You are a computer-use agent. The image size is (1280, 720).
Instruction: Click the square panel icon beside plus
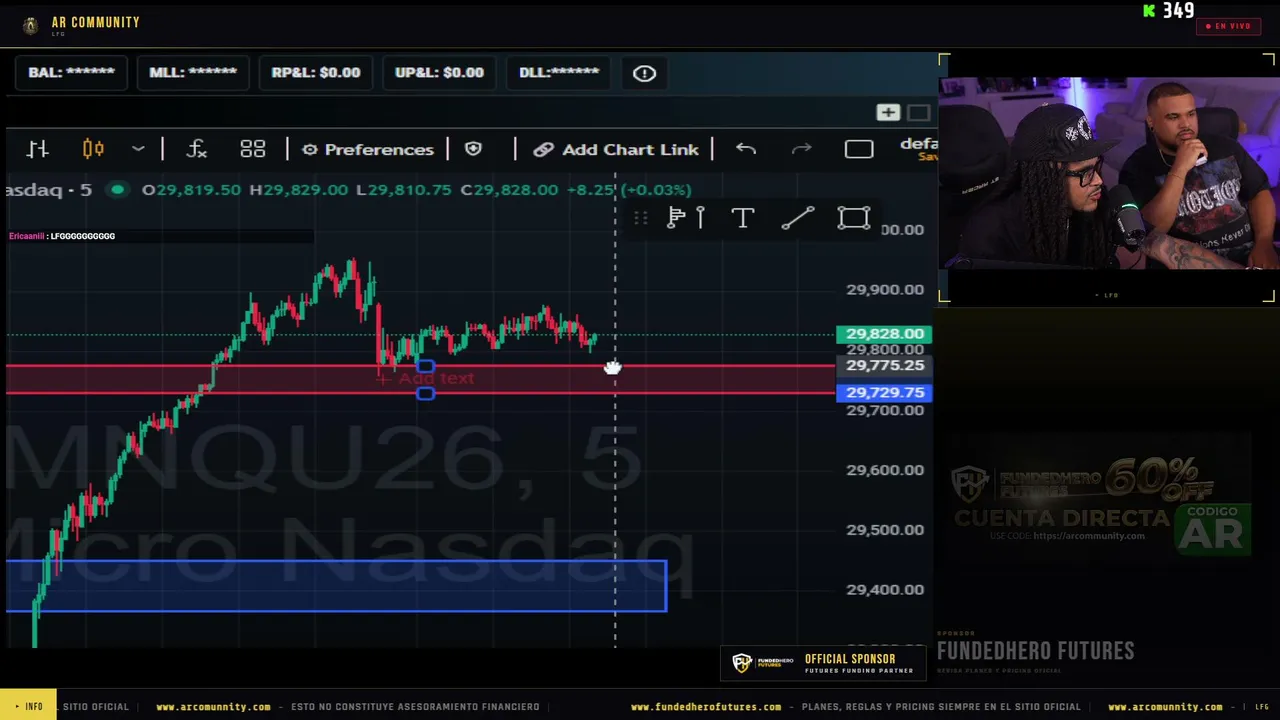(919, 112)
